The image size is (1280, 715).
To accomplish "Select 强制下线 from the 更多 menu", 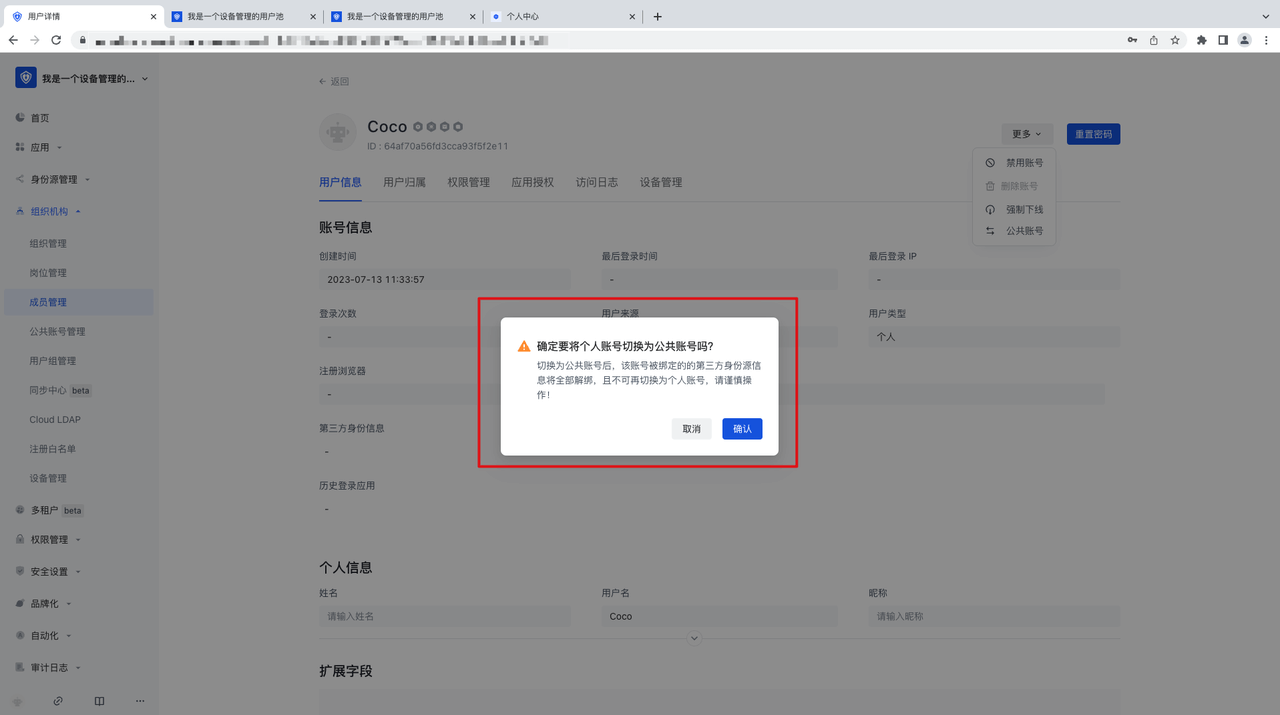I will coord(1024,209).
